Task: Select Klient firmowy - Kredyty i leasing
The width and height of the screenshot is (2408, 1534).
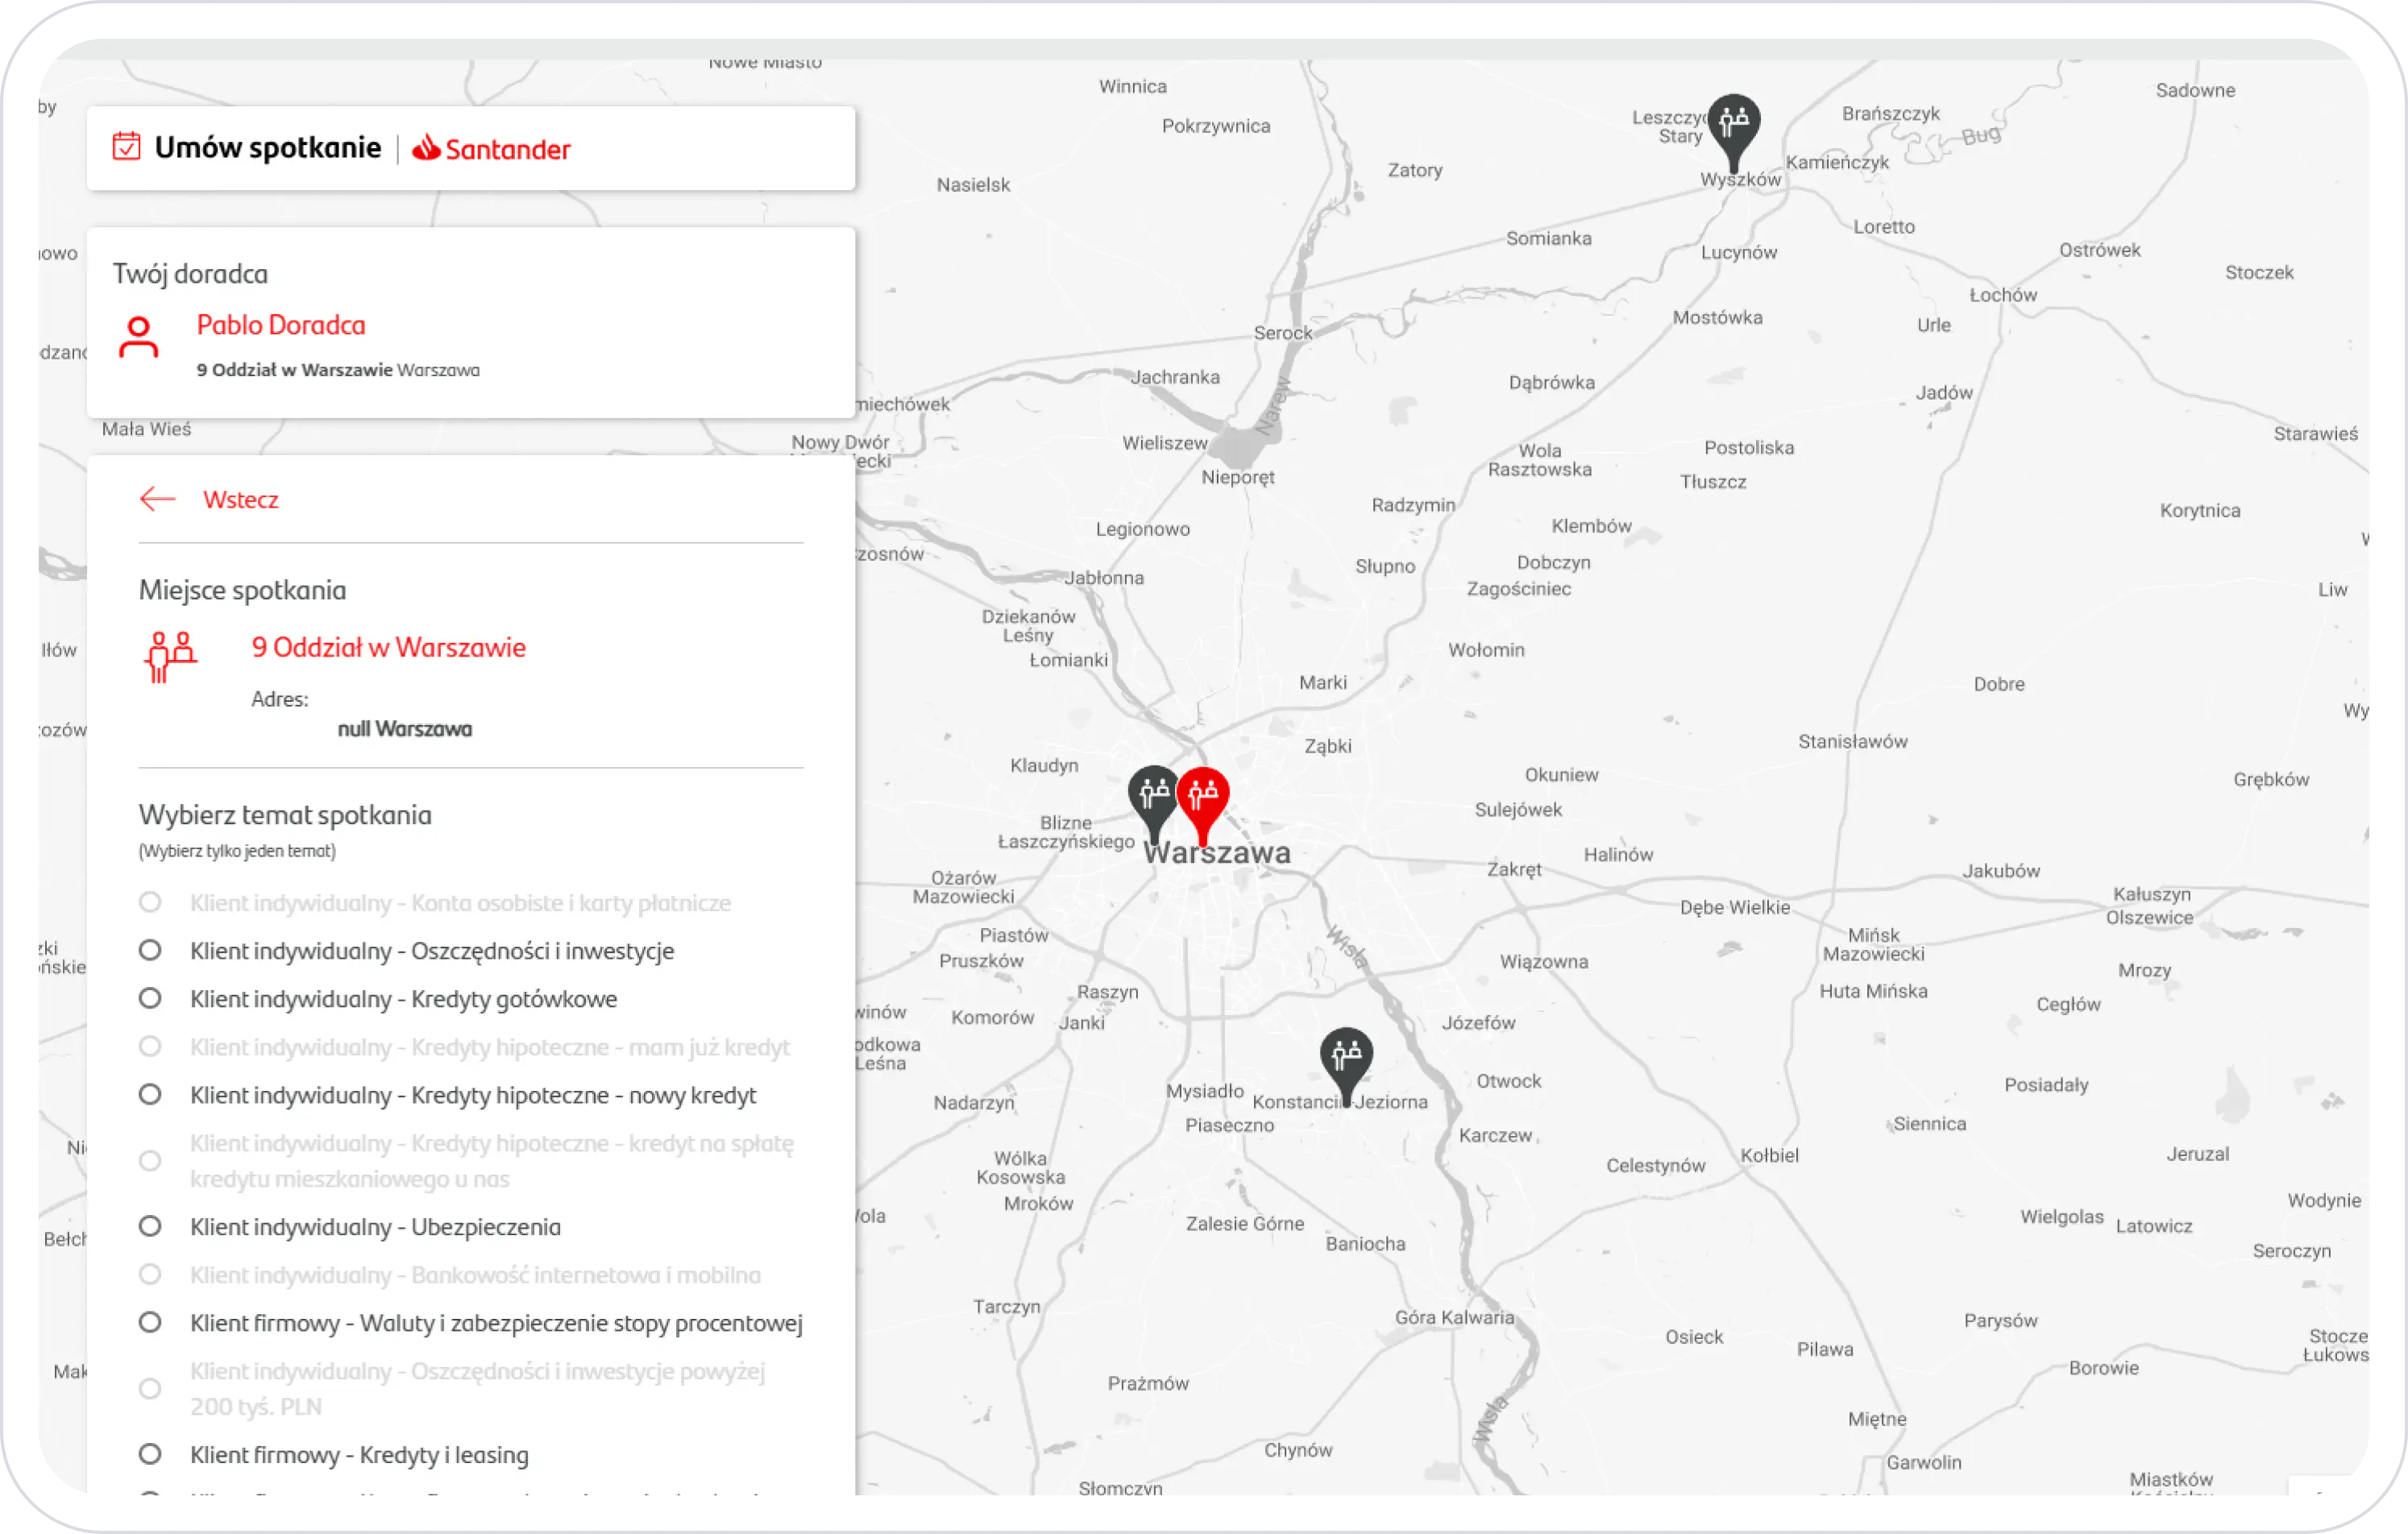Action: click(x=150, y=1454)
